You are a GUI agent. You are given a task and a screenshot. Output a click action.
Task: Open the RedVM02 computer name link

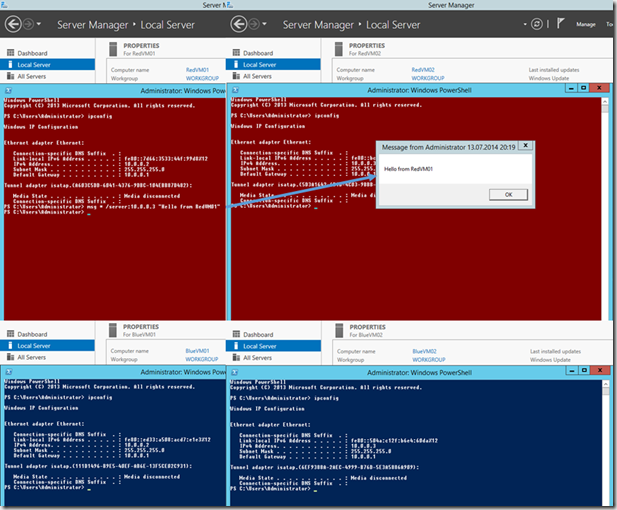423,69
